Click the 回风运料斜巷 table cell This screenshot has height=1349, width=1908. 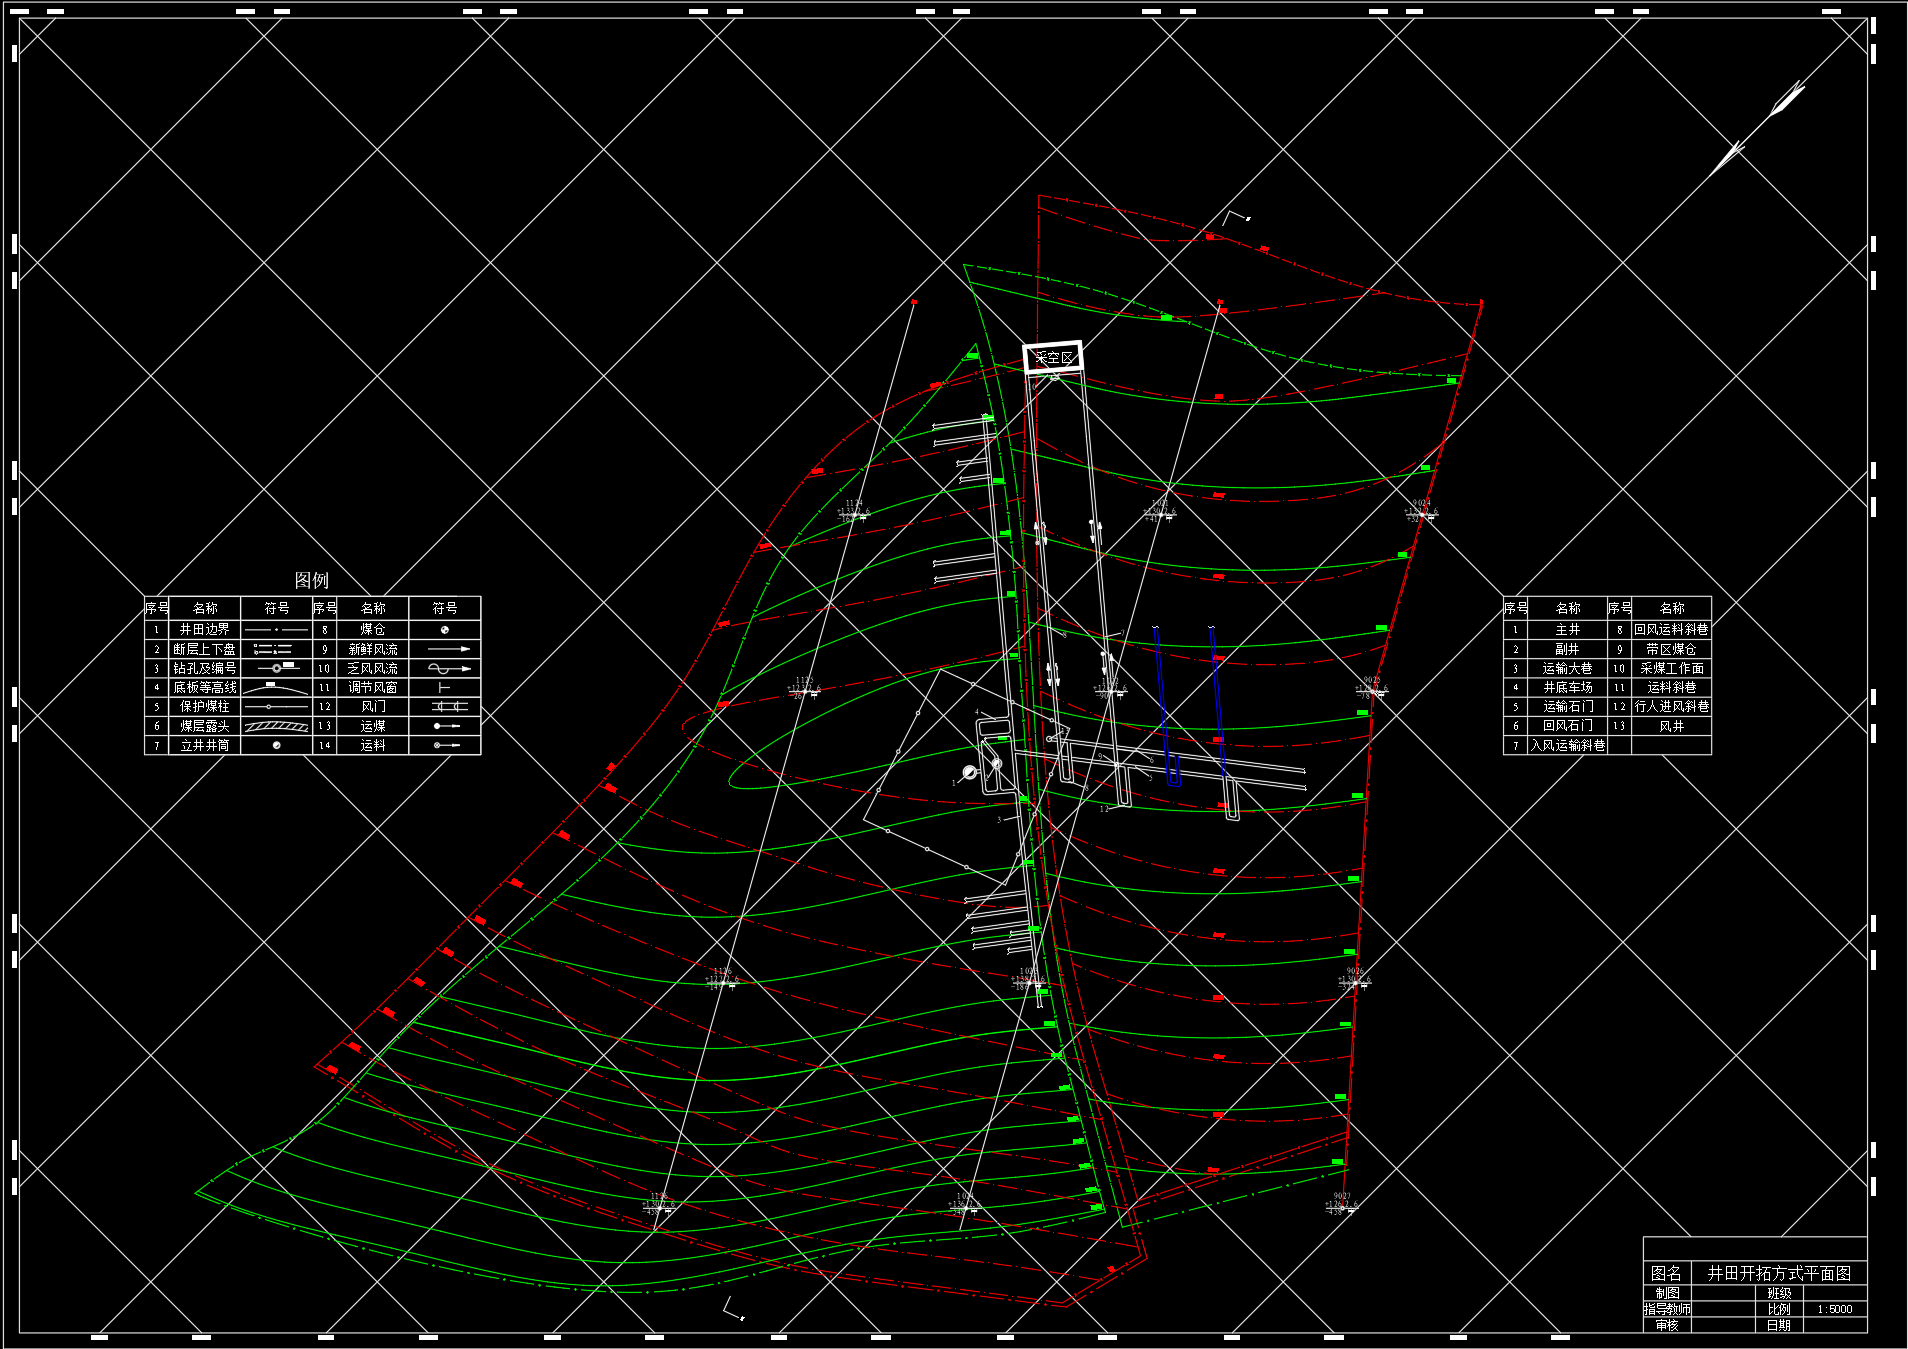coord(1671,630)
